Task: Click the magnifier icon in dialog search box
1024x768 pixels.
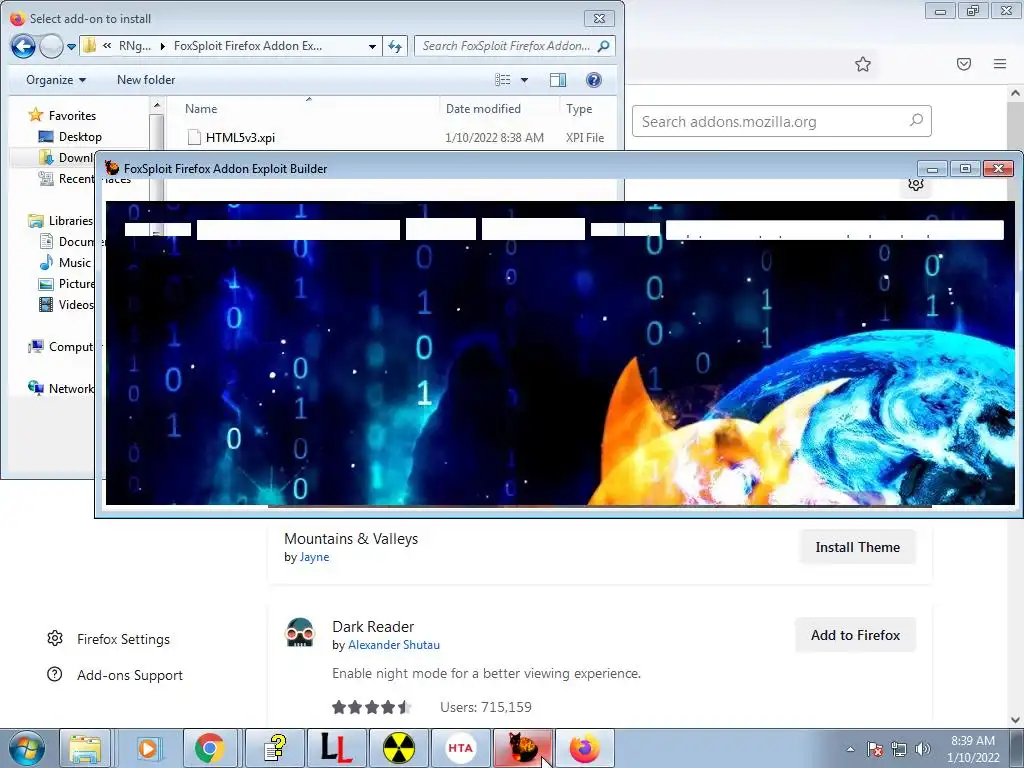Action: [x=604, y=46]
